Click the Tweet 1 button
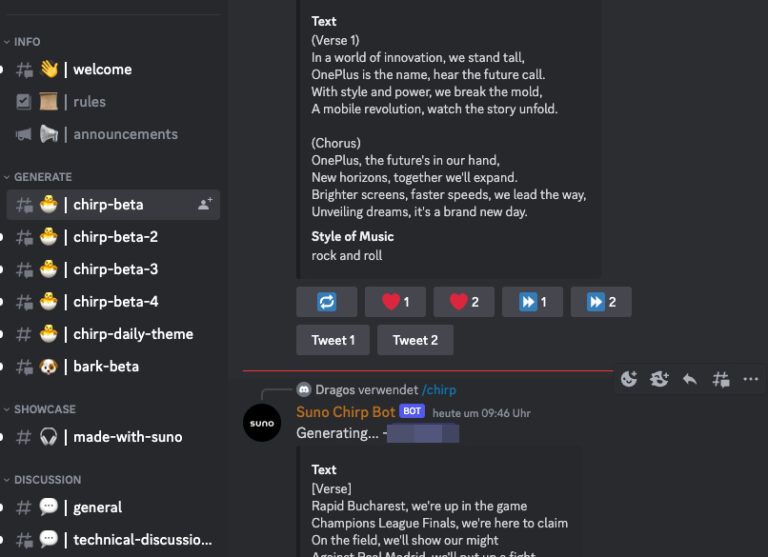This screenshot has height=557, width=768. tap(333, 340)
